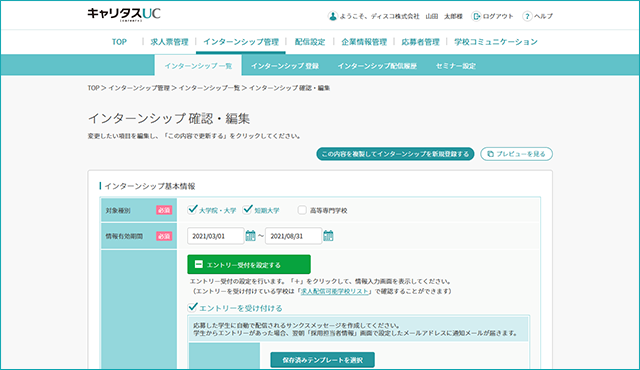The height and width of the screenshot is (370, 640).
Task: Click the 情報有効期間 row label
Action: pyautogui.click(x=124, y=236)
